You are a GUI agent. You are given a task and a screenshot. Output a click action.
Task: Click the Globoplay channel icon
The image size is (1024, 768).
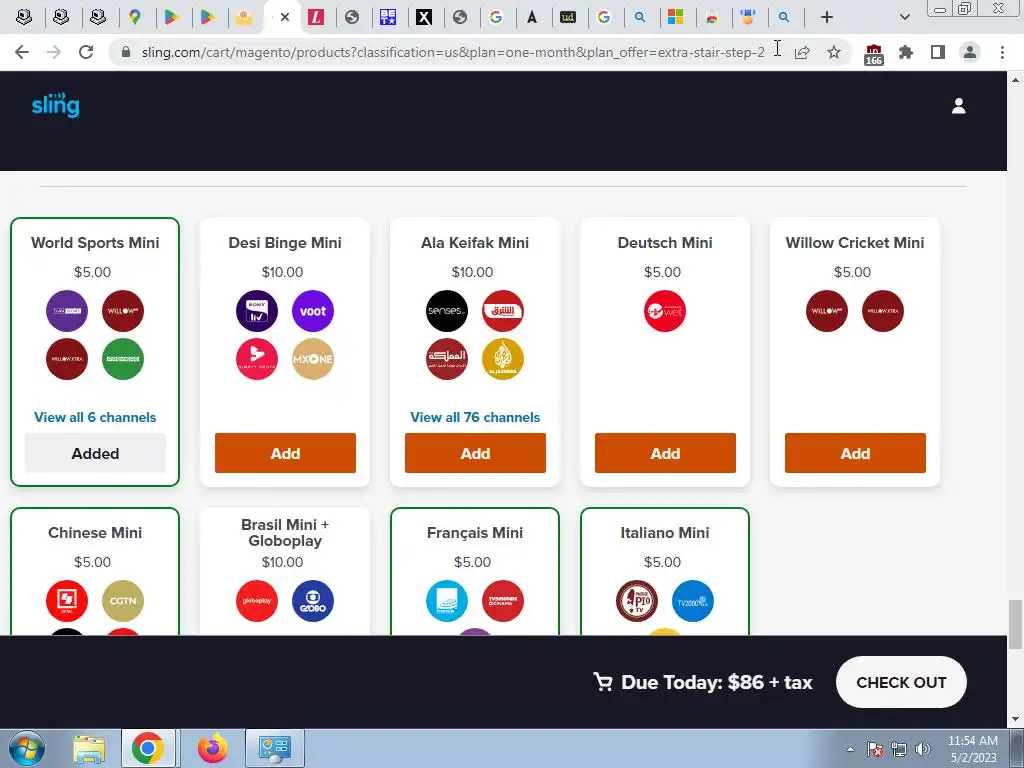tap(257, 601)
